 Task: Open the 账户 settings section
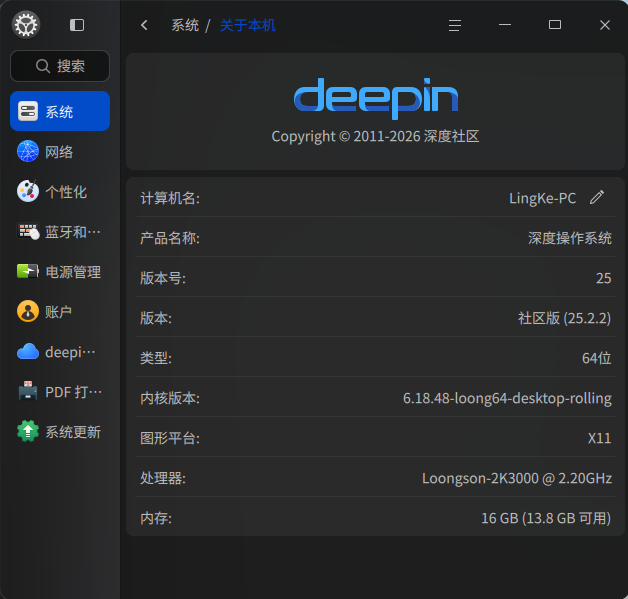[60, 312]
